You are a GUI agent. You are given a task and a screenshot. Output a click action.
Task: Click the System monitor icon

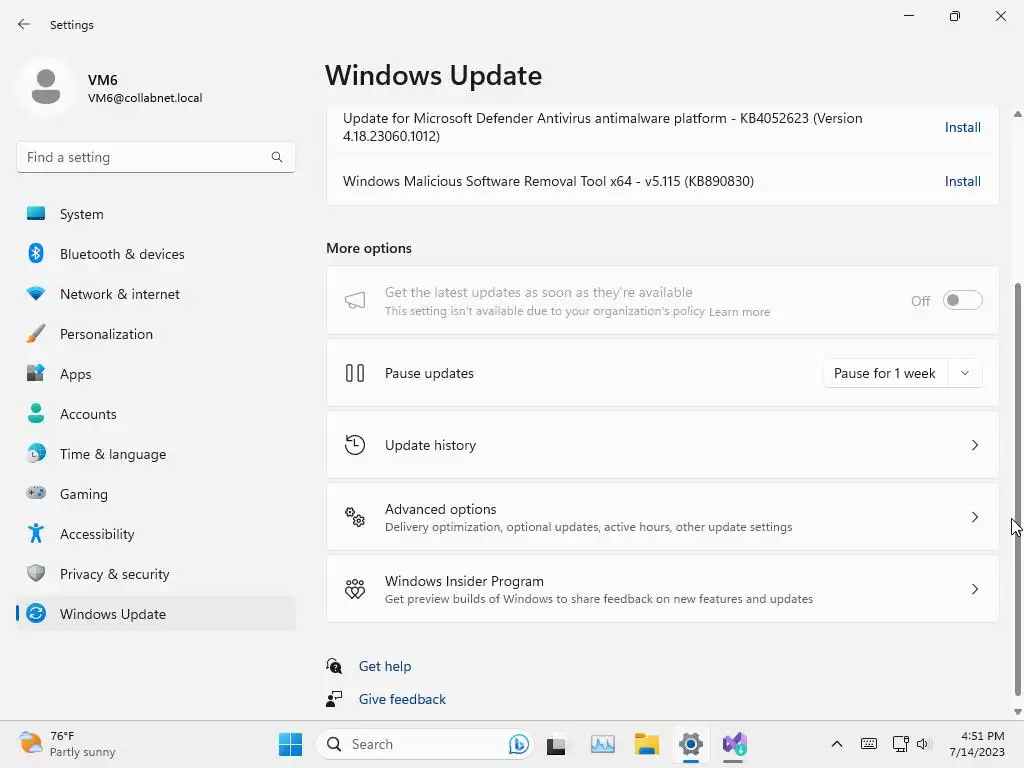tap(36, 214)
